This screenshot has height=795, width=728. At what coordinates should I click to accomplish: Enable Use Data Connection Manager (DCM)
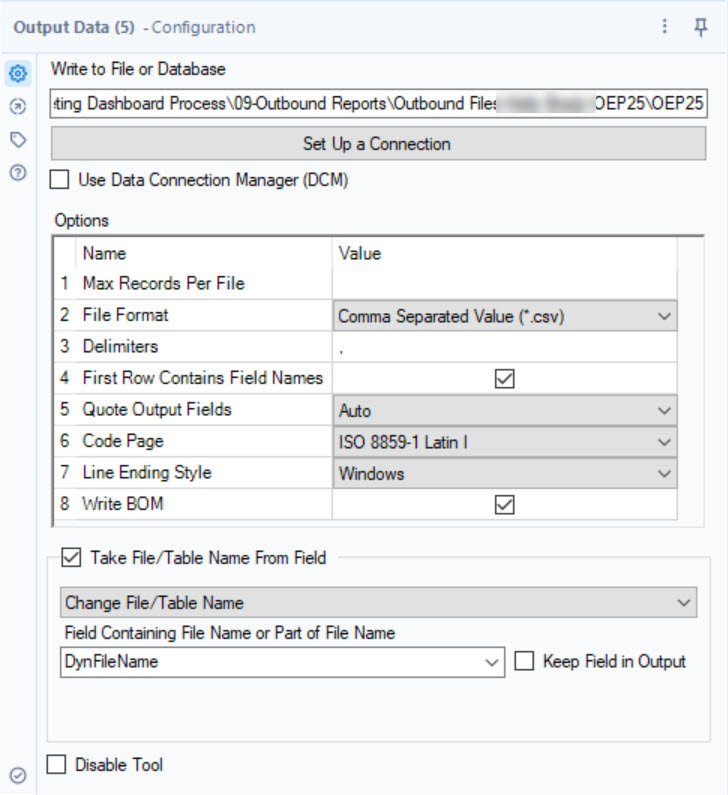coord(60,180)
